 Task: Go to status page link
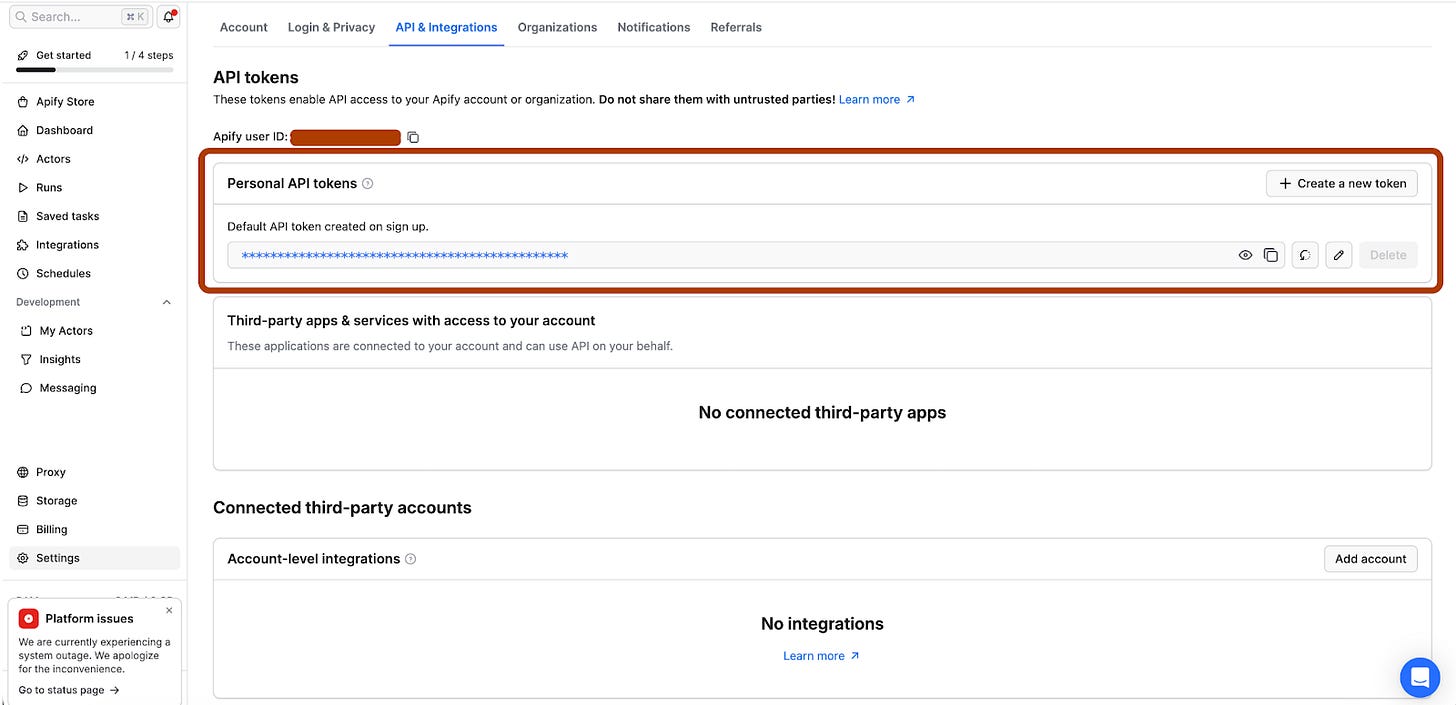pos(69,690)
